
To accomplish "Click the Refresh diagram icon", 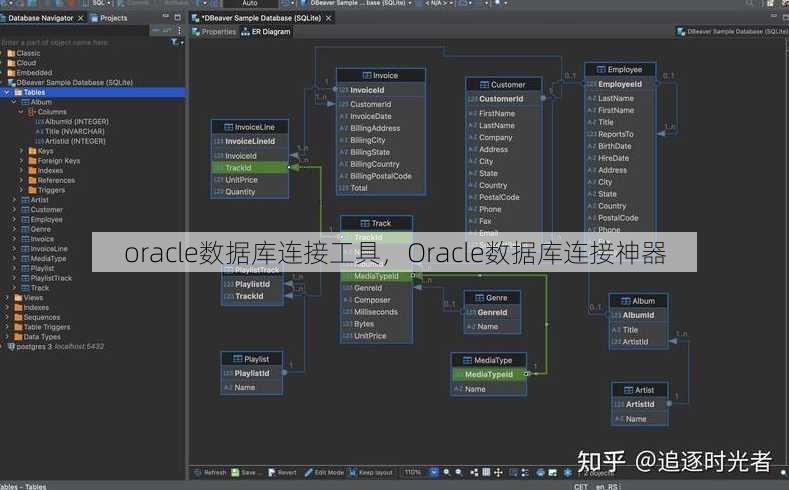I will [x=198, y=472].
